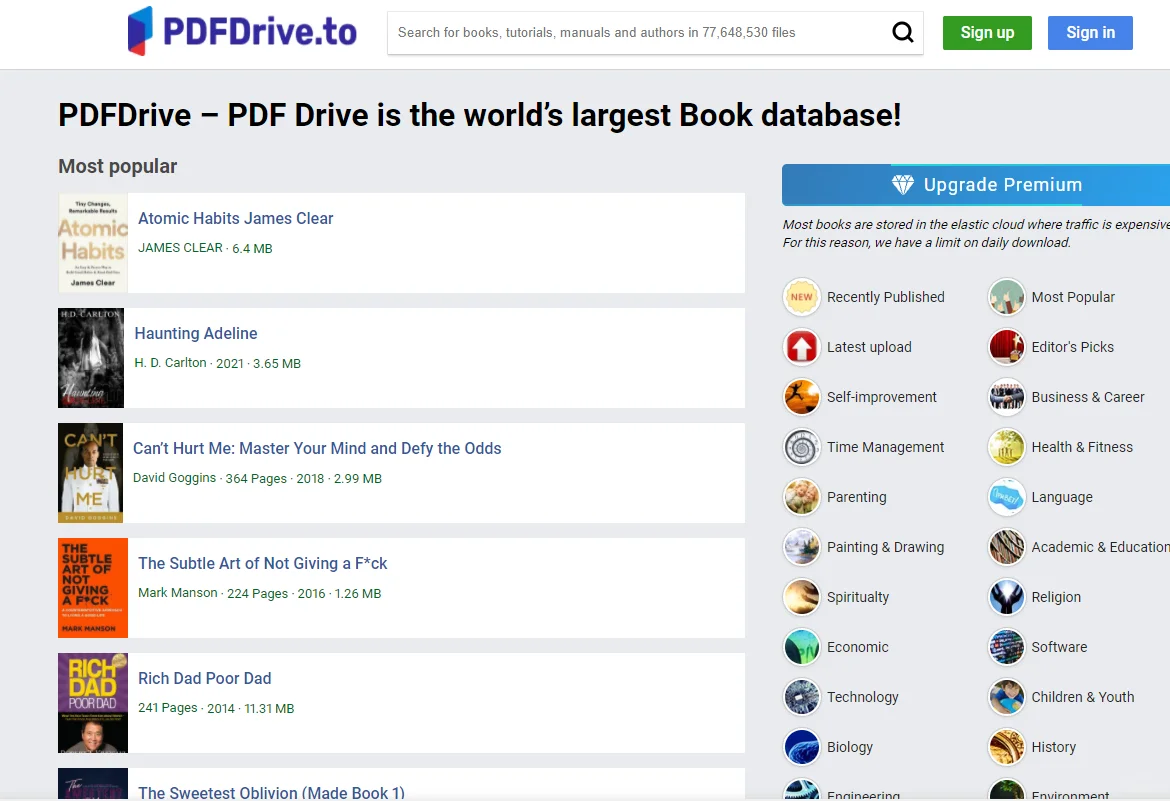
Task: Open the Haunting Adeline book link
Action: click(195, 334)
